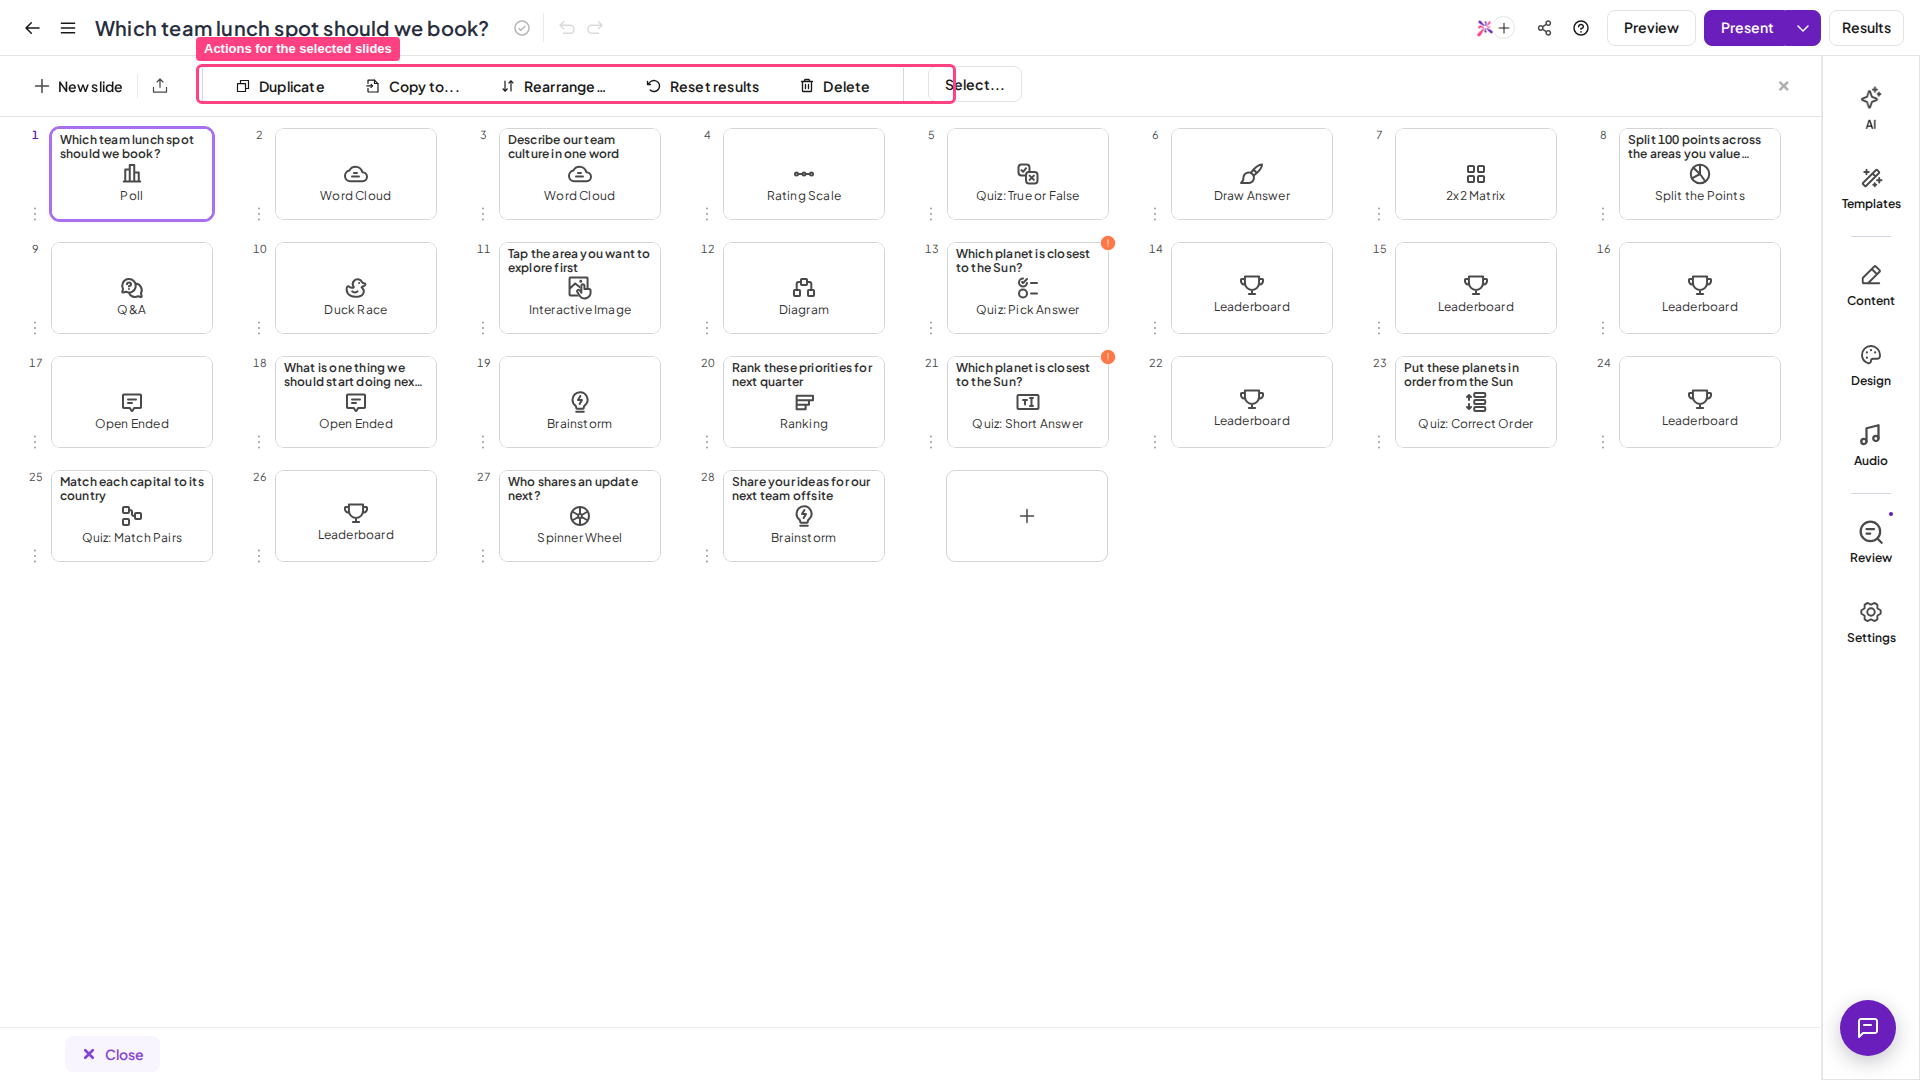The image size is (1920, 1080).
Task: Open the Design sidebar panel
Action: pyautogui.click(x=1870, y=365)
